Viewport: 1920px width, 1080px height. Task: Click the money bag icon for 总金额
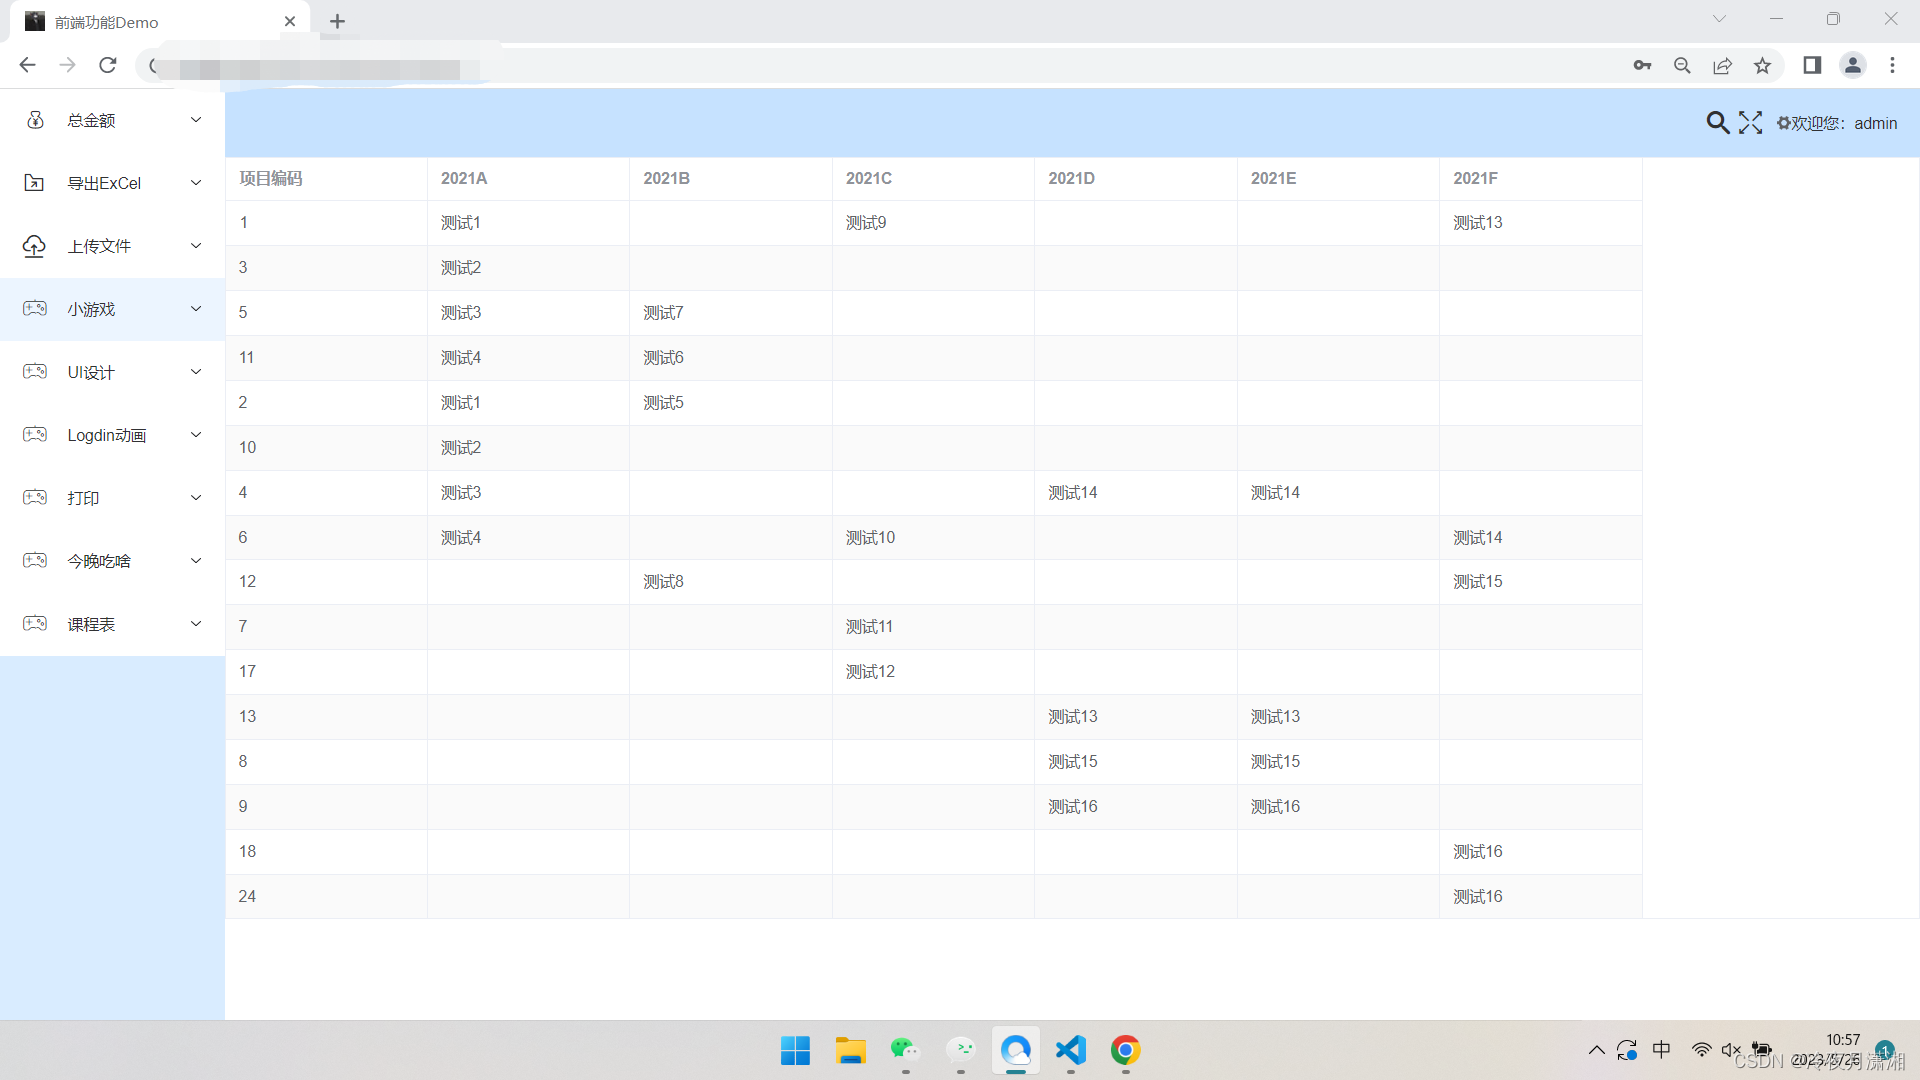tap(35, 120)
